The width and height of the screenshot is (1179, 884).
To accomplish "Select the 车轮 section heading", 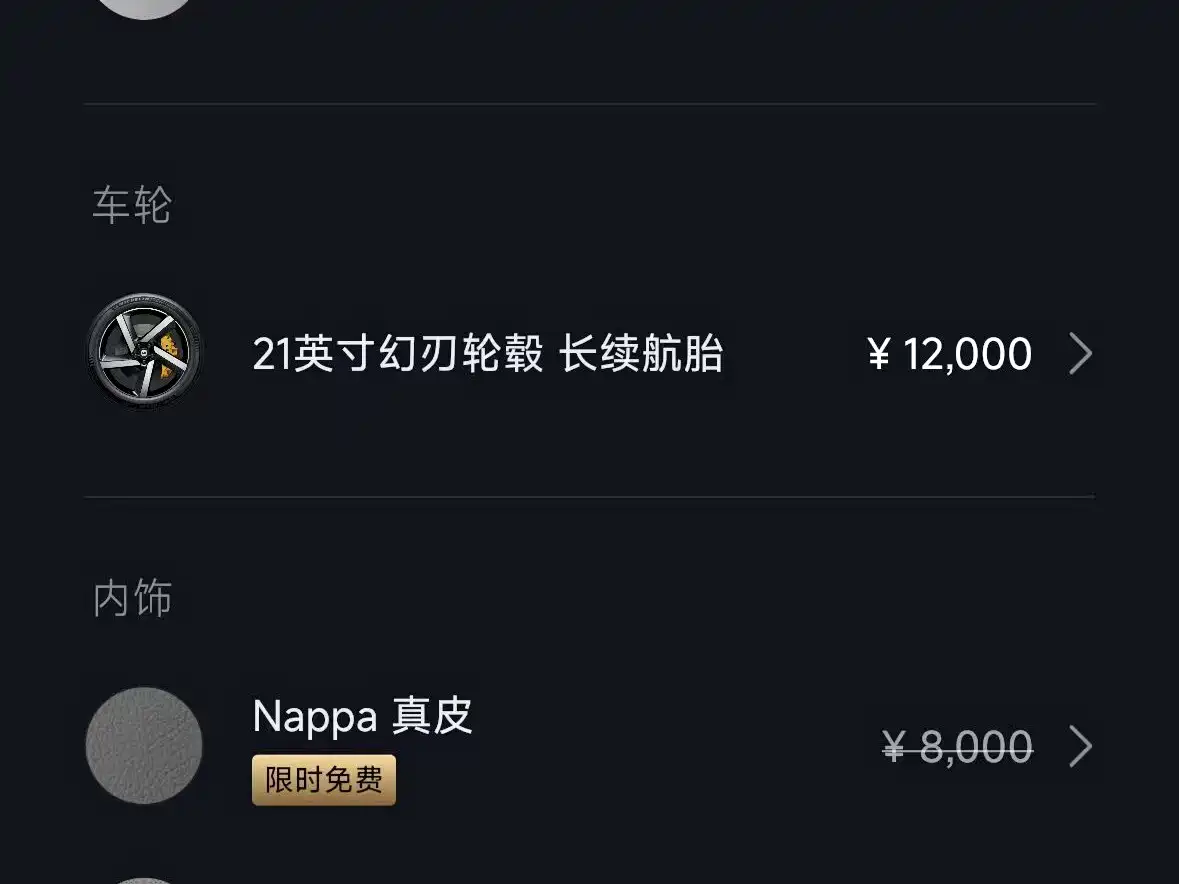I will coord(132,206).
